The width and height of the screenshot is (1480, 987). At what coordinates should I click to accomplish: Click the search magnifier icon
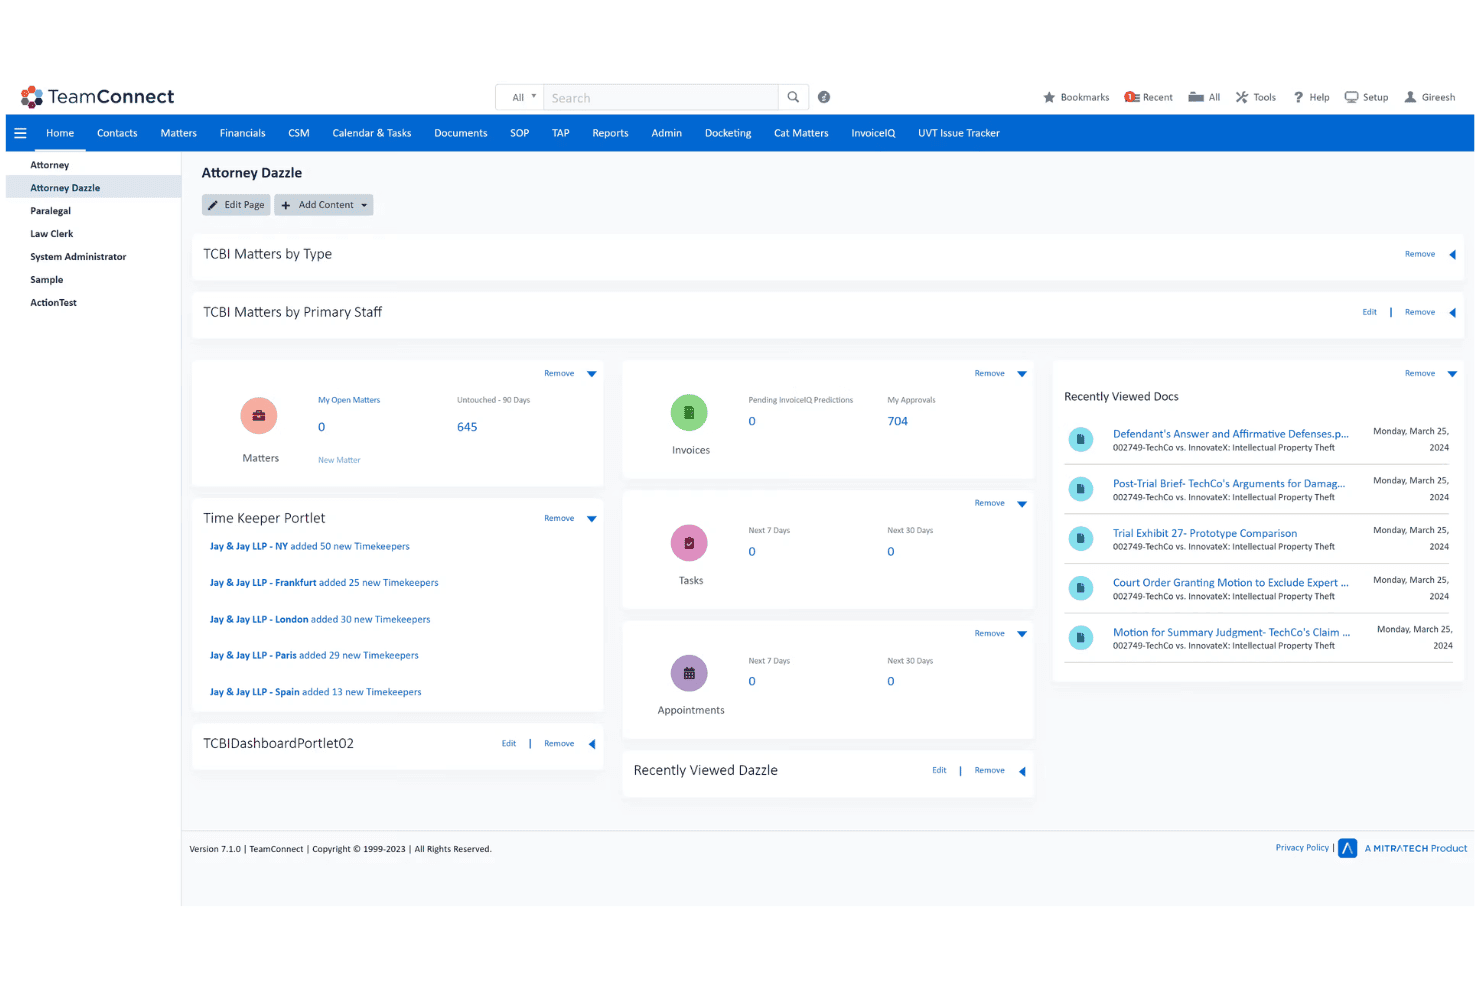tap(793, 97)
